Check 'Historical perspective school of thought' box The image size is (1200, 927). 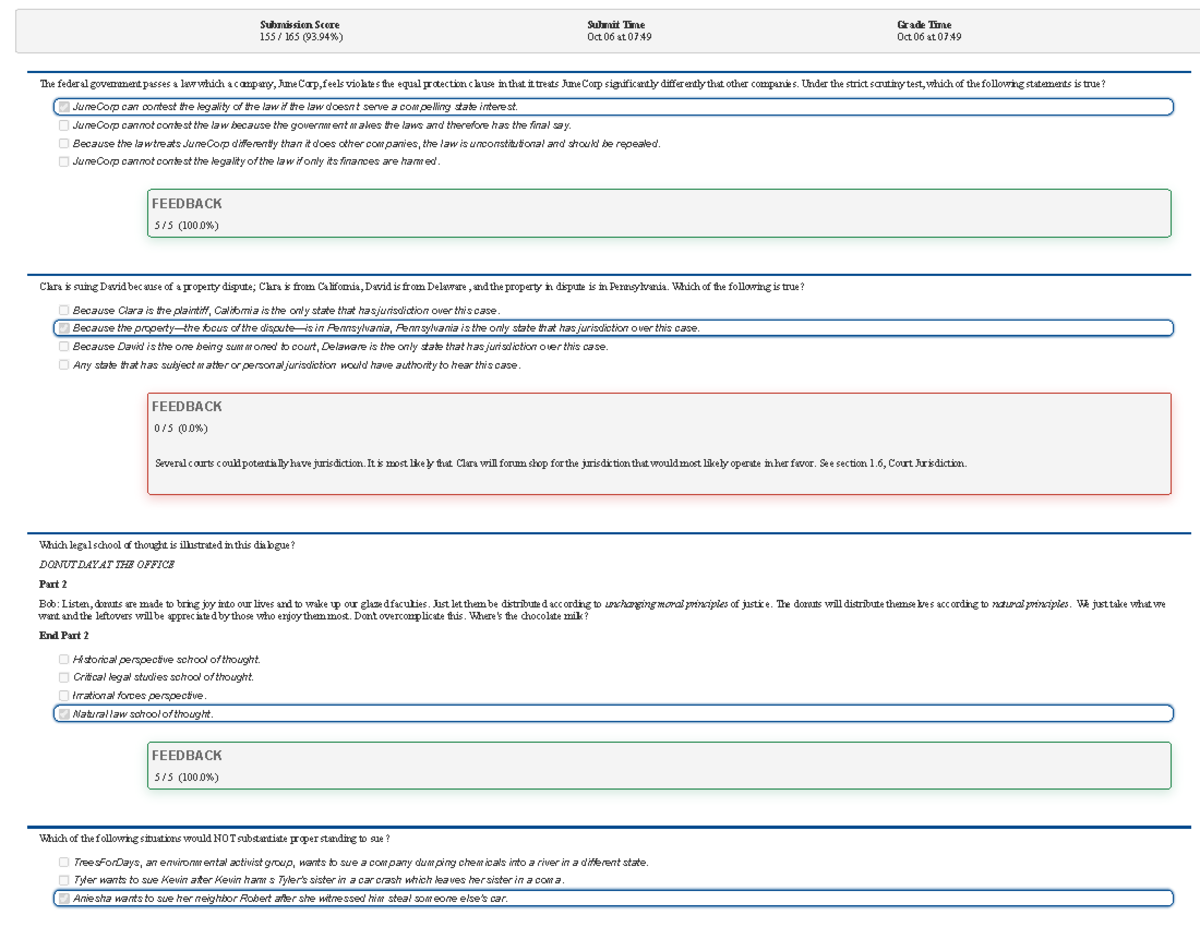64,659
